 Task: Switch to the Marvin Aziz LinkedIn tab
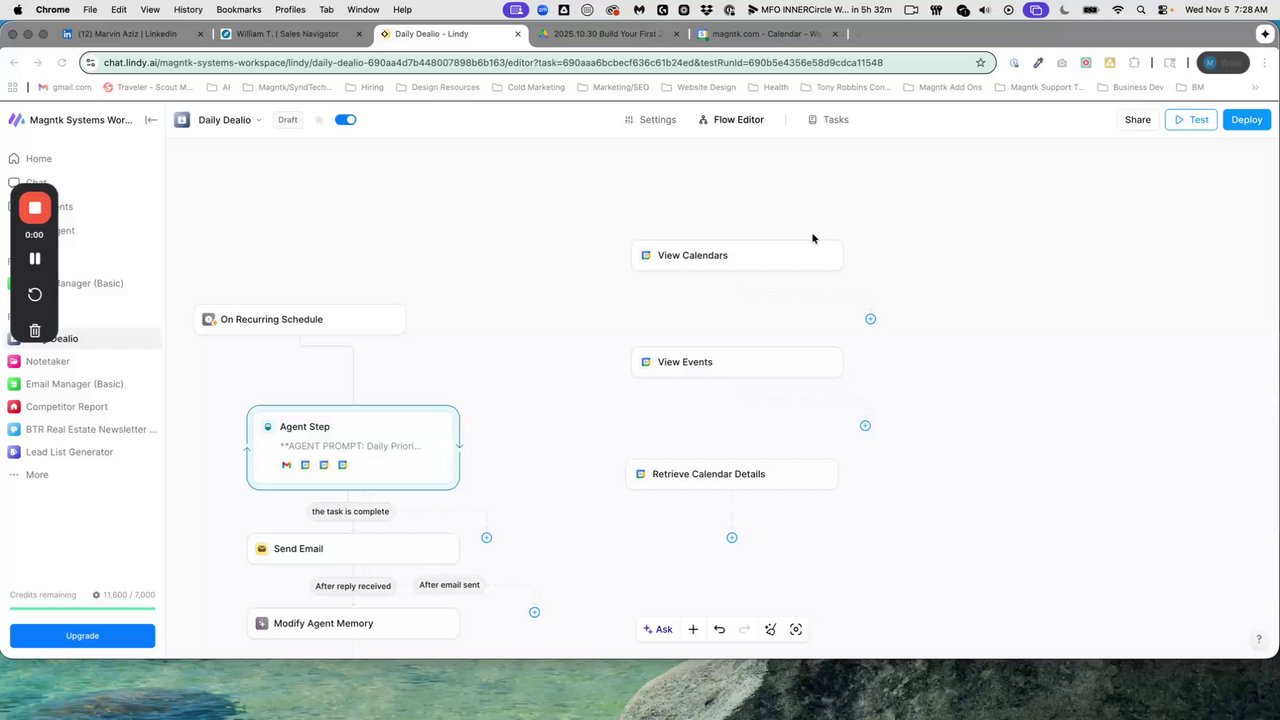coord(133,34)
